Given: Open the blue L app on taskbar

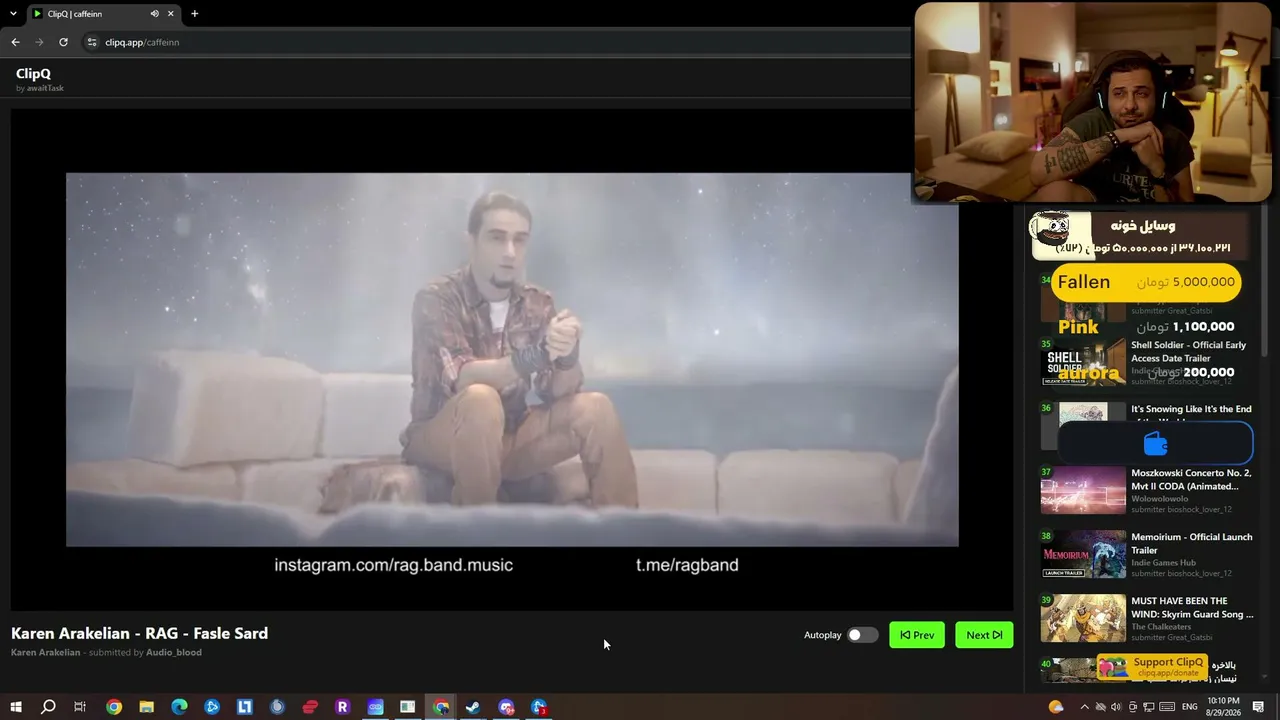Looking at the screenshot, I should [x=244, y=707].
